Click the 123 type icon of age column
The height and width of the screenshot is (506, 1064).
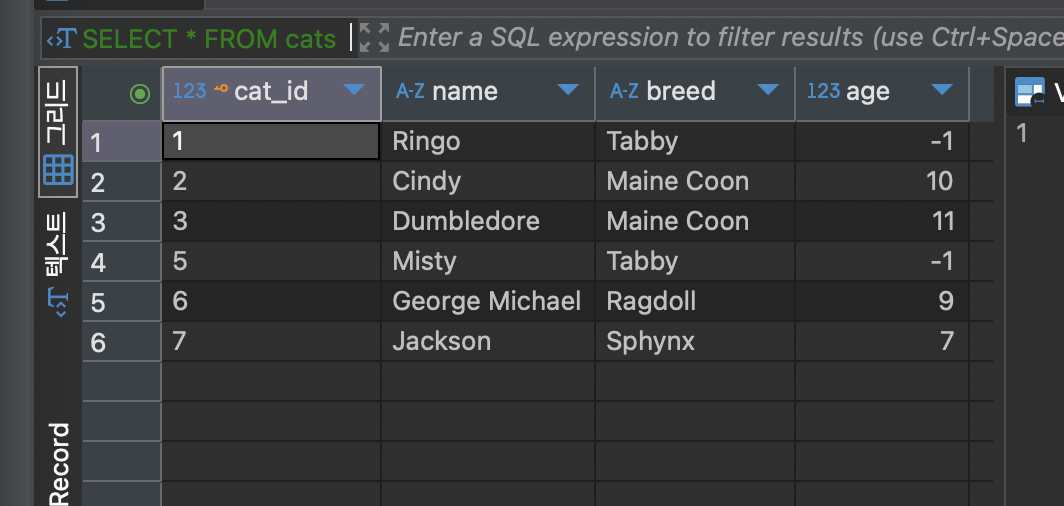(823, 92)
